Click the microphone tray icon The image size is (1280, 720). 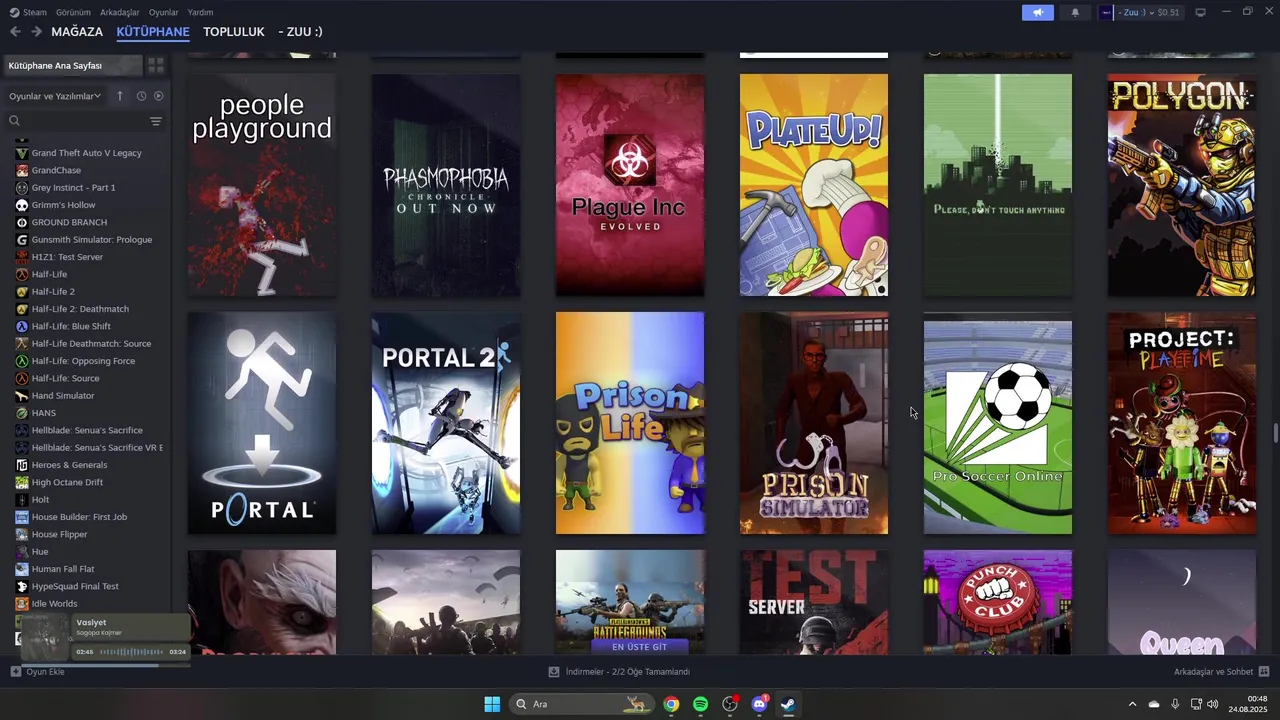[x=1175, y=704]
